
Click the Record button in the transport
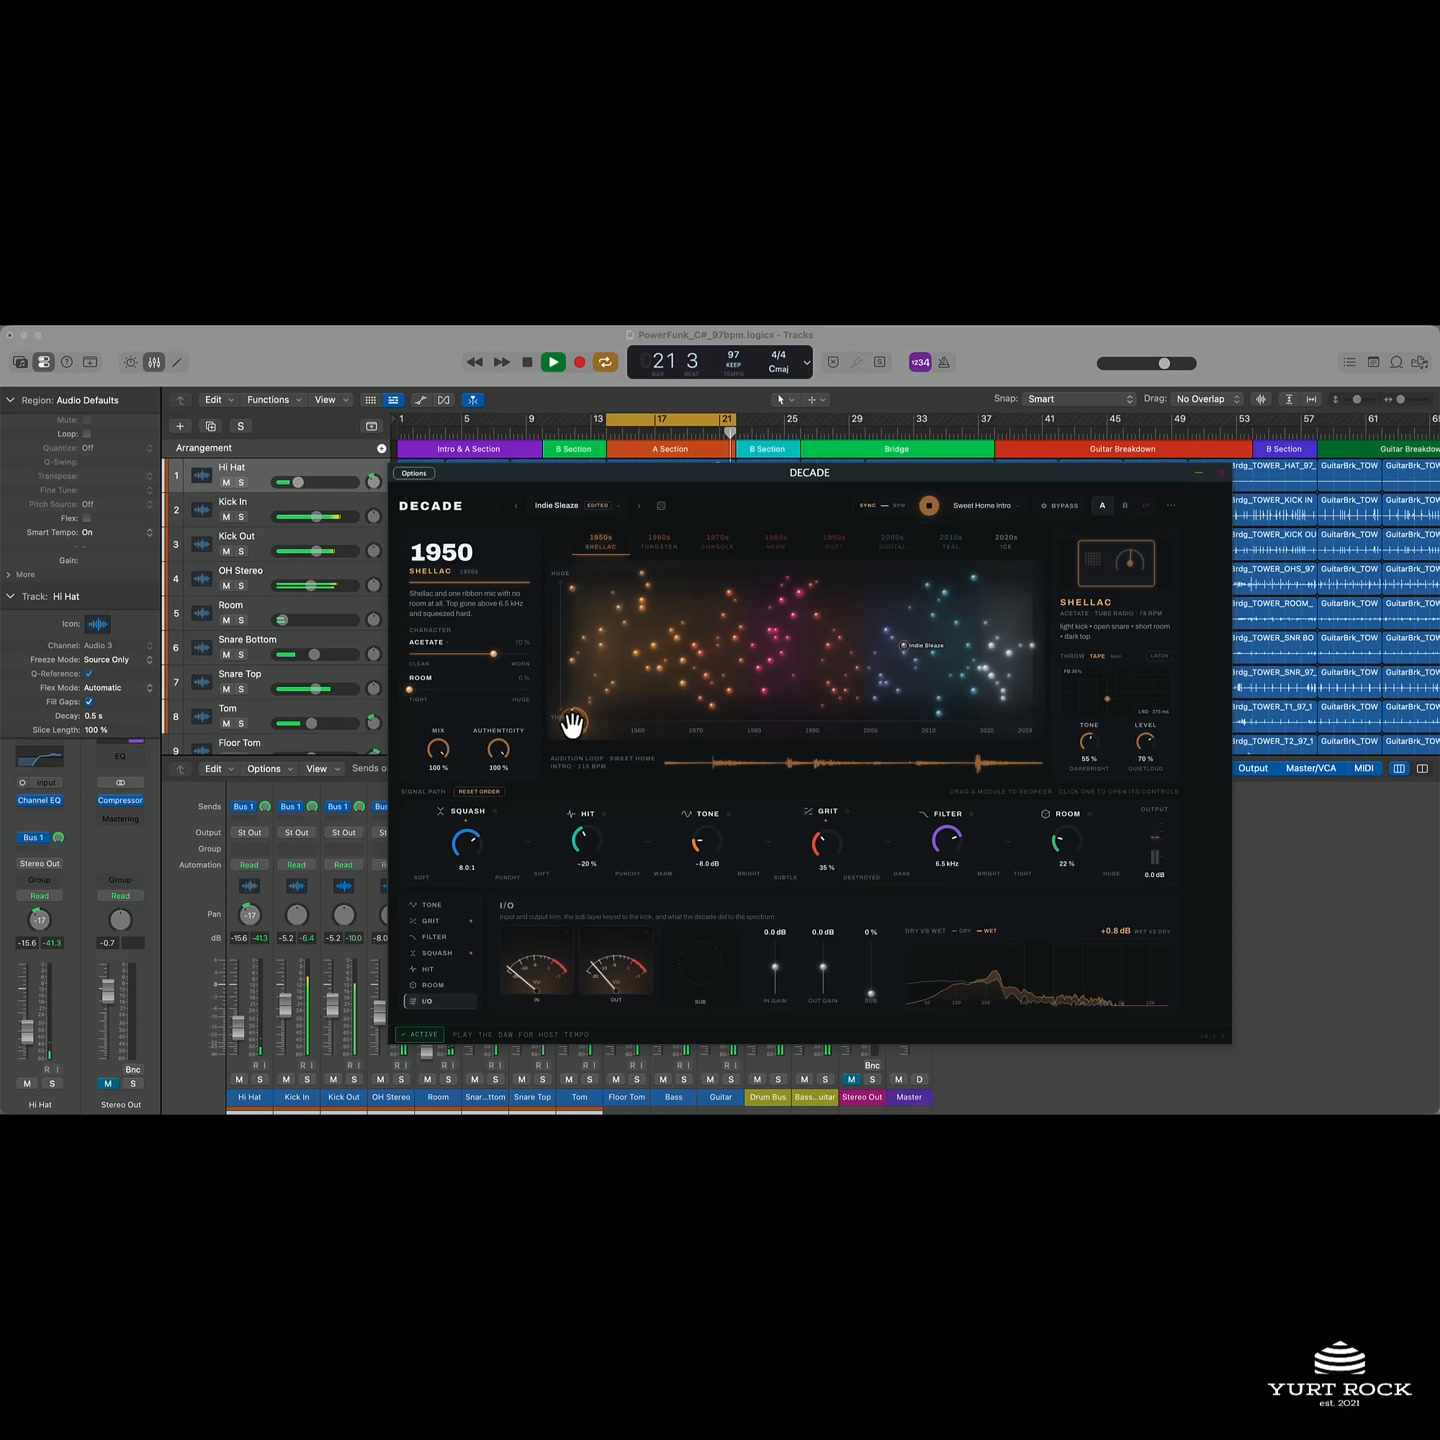579,362
